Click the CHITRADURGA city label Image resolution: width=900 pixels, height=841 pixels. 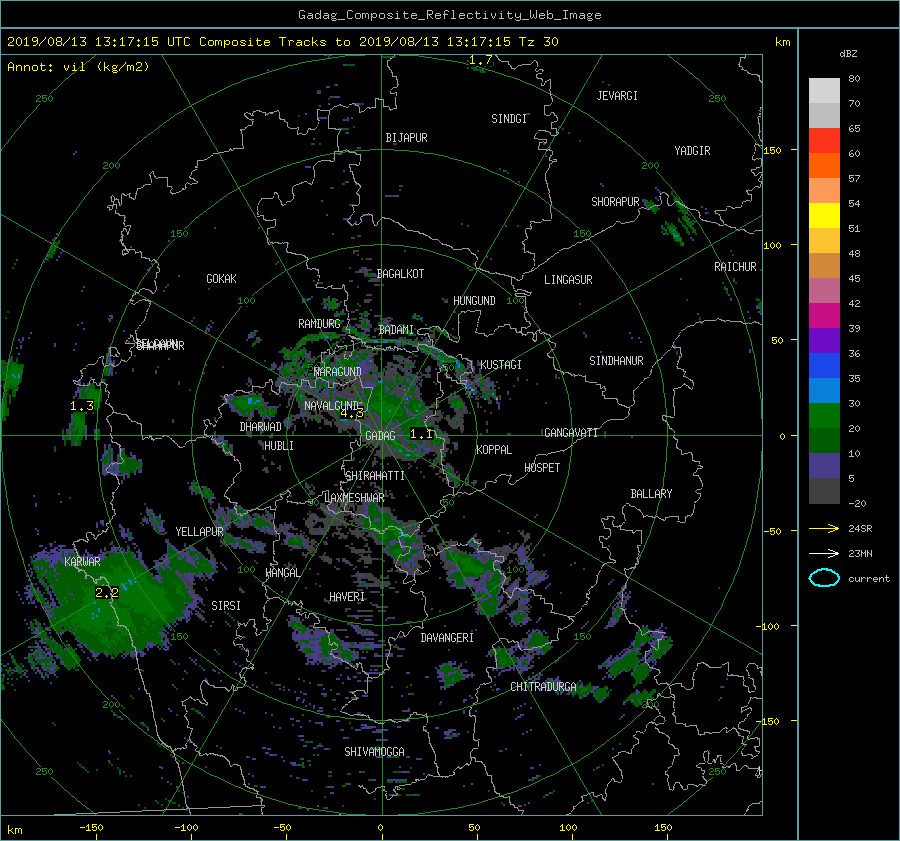(x=543, y=687)
